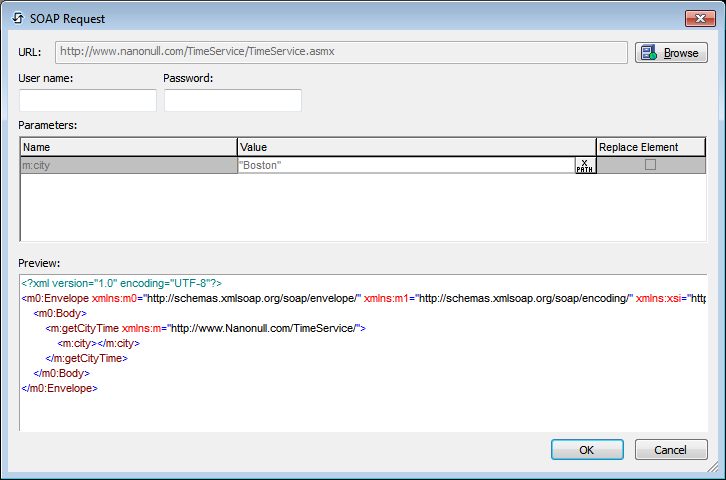Screen dimensions: 726x480
Task: Click the XPath icon in the Value cell
Action: [585, 165]
